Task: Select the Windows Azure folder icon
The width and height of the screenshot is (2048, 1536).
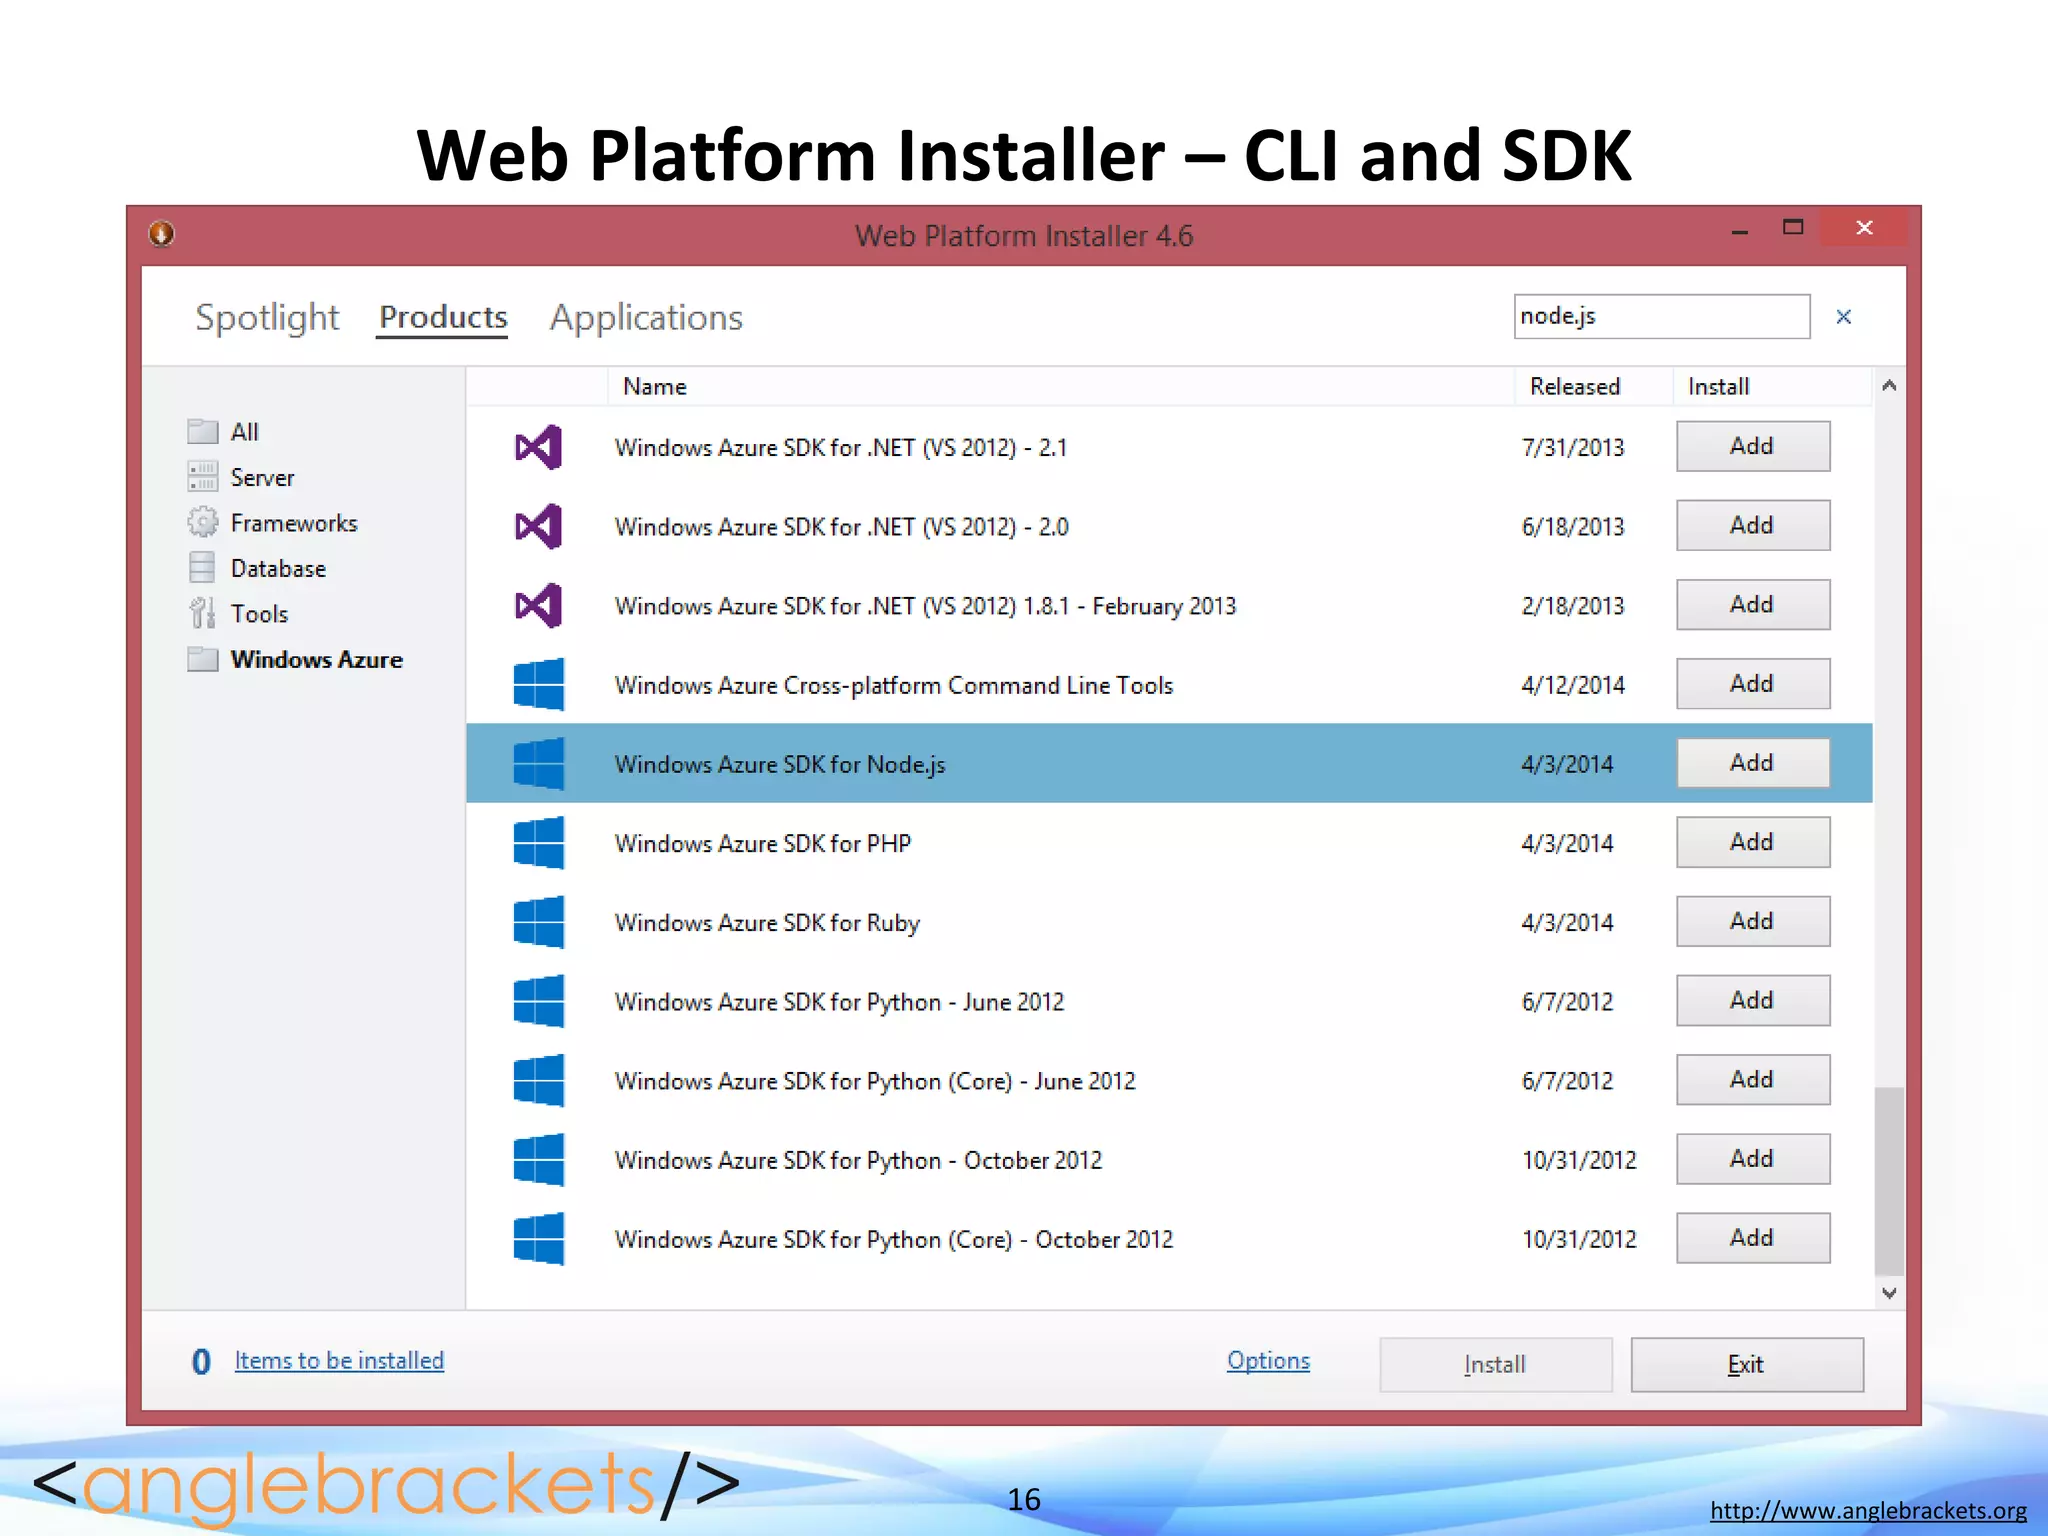Action: 202,659
